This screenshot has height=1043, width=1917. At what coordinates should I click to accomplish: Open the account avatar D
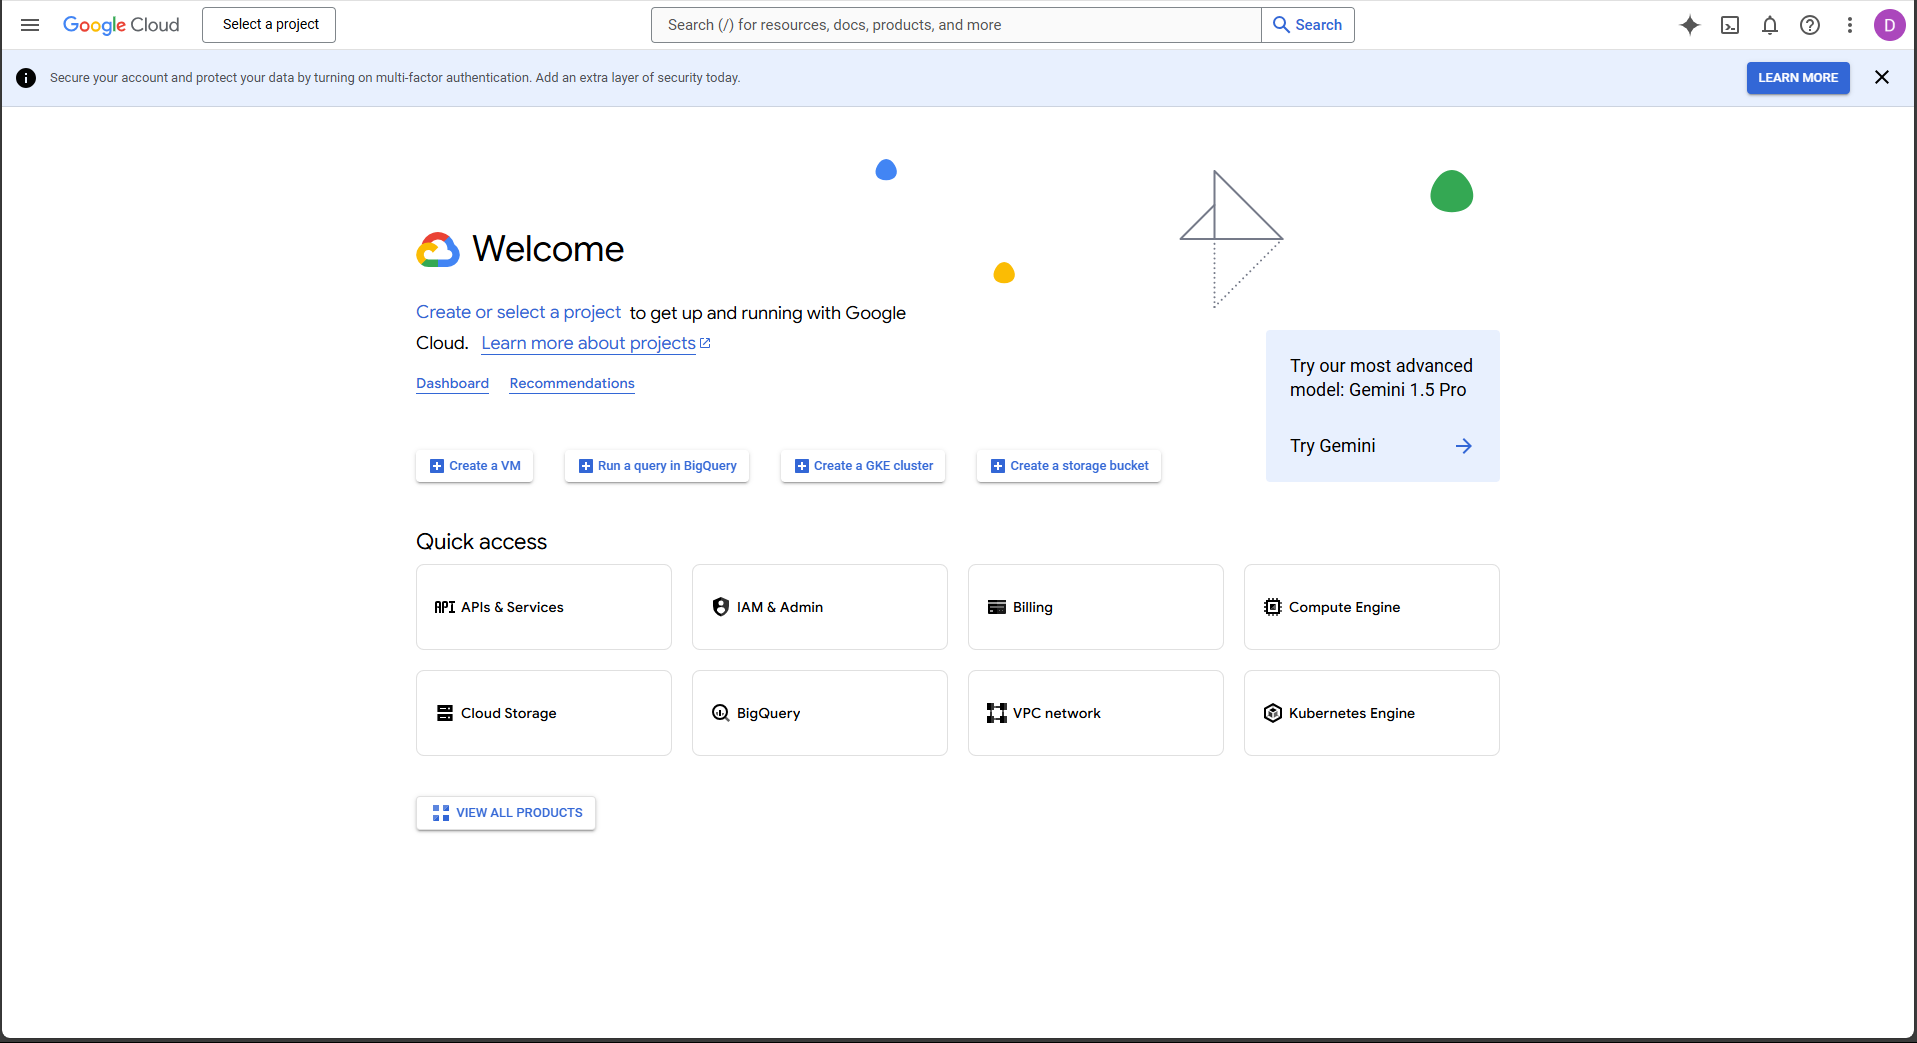pyautogui.click(x=1889, y=25)
